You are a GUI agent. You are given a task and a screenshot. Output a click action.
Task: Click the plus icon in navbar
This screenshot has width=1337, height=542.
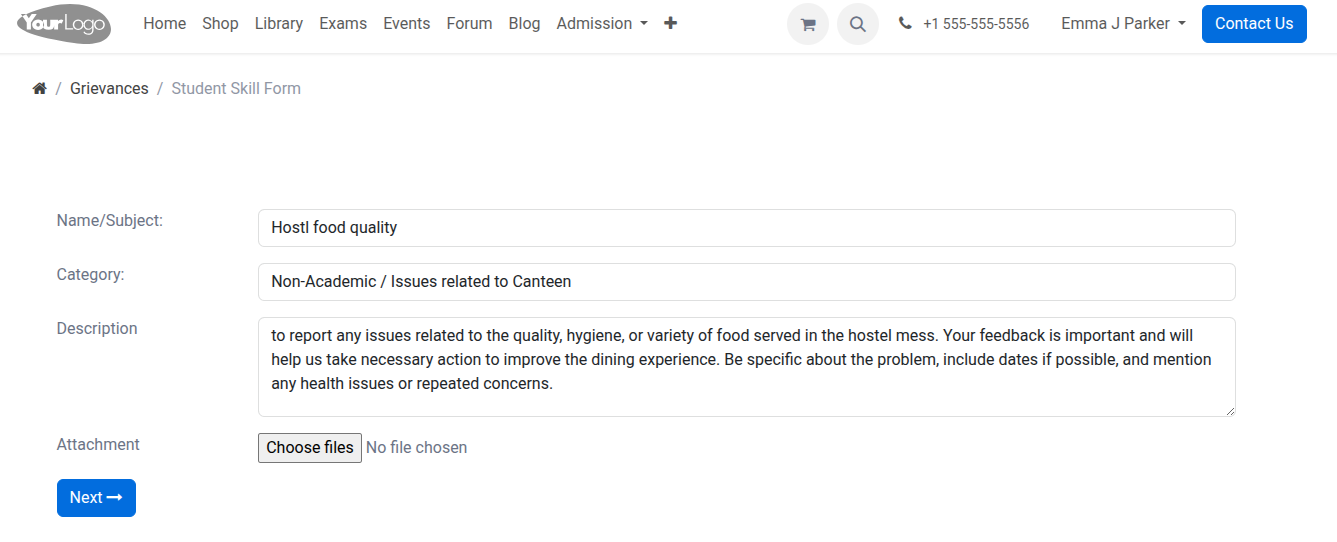click(x=670, y=23)
